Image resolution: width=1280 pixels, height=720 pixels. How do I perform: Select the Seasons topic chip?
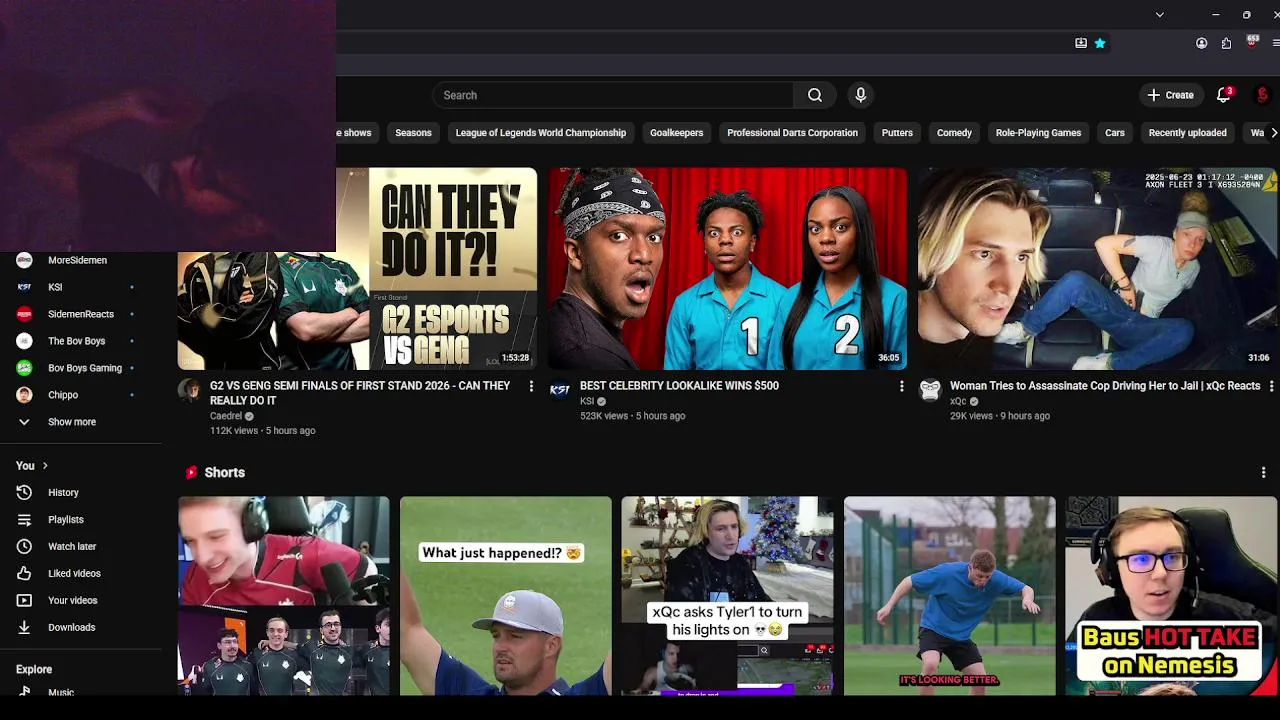pos(413,133)
